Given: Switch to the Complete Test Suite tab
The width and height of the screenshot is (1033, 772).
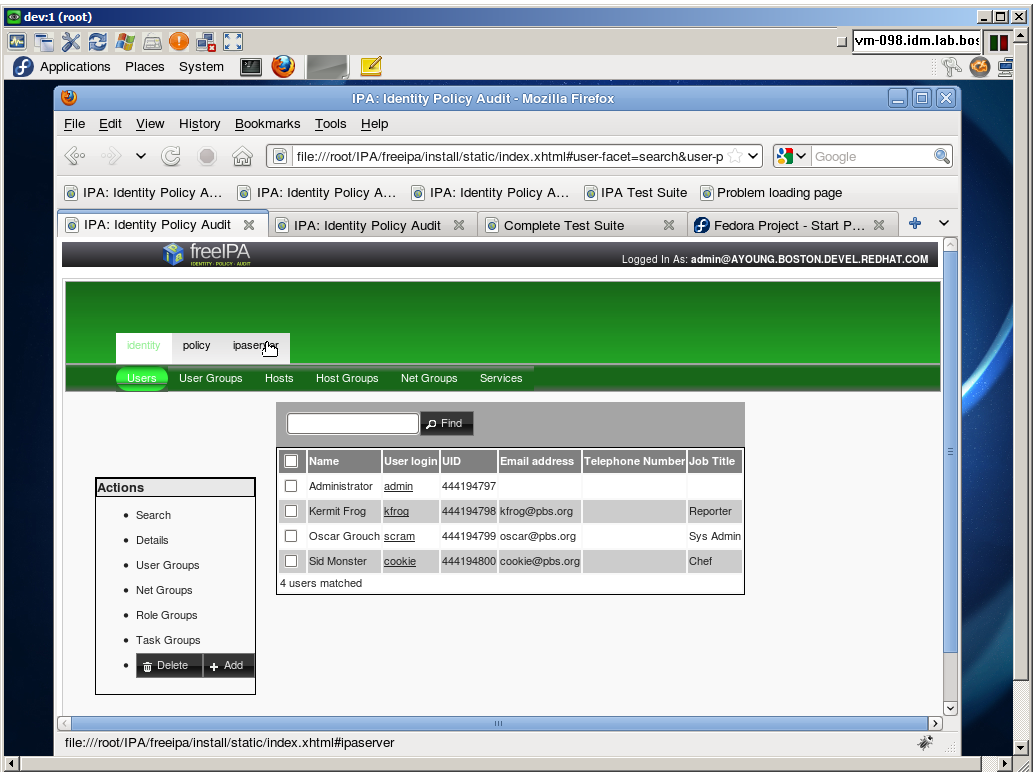Looking at the screenshot, I should (564, 225).
